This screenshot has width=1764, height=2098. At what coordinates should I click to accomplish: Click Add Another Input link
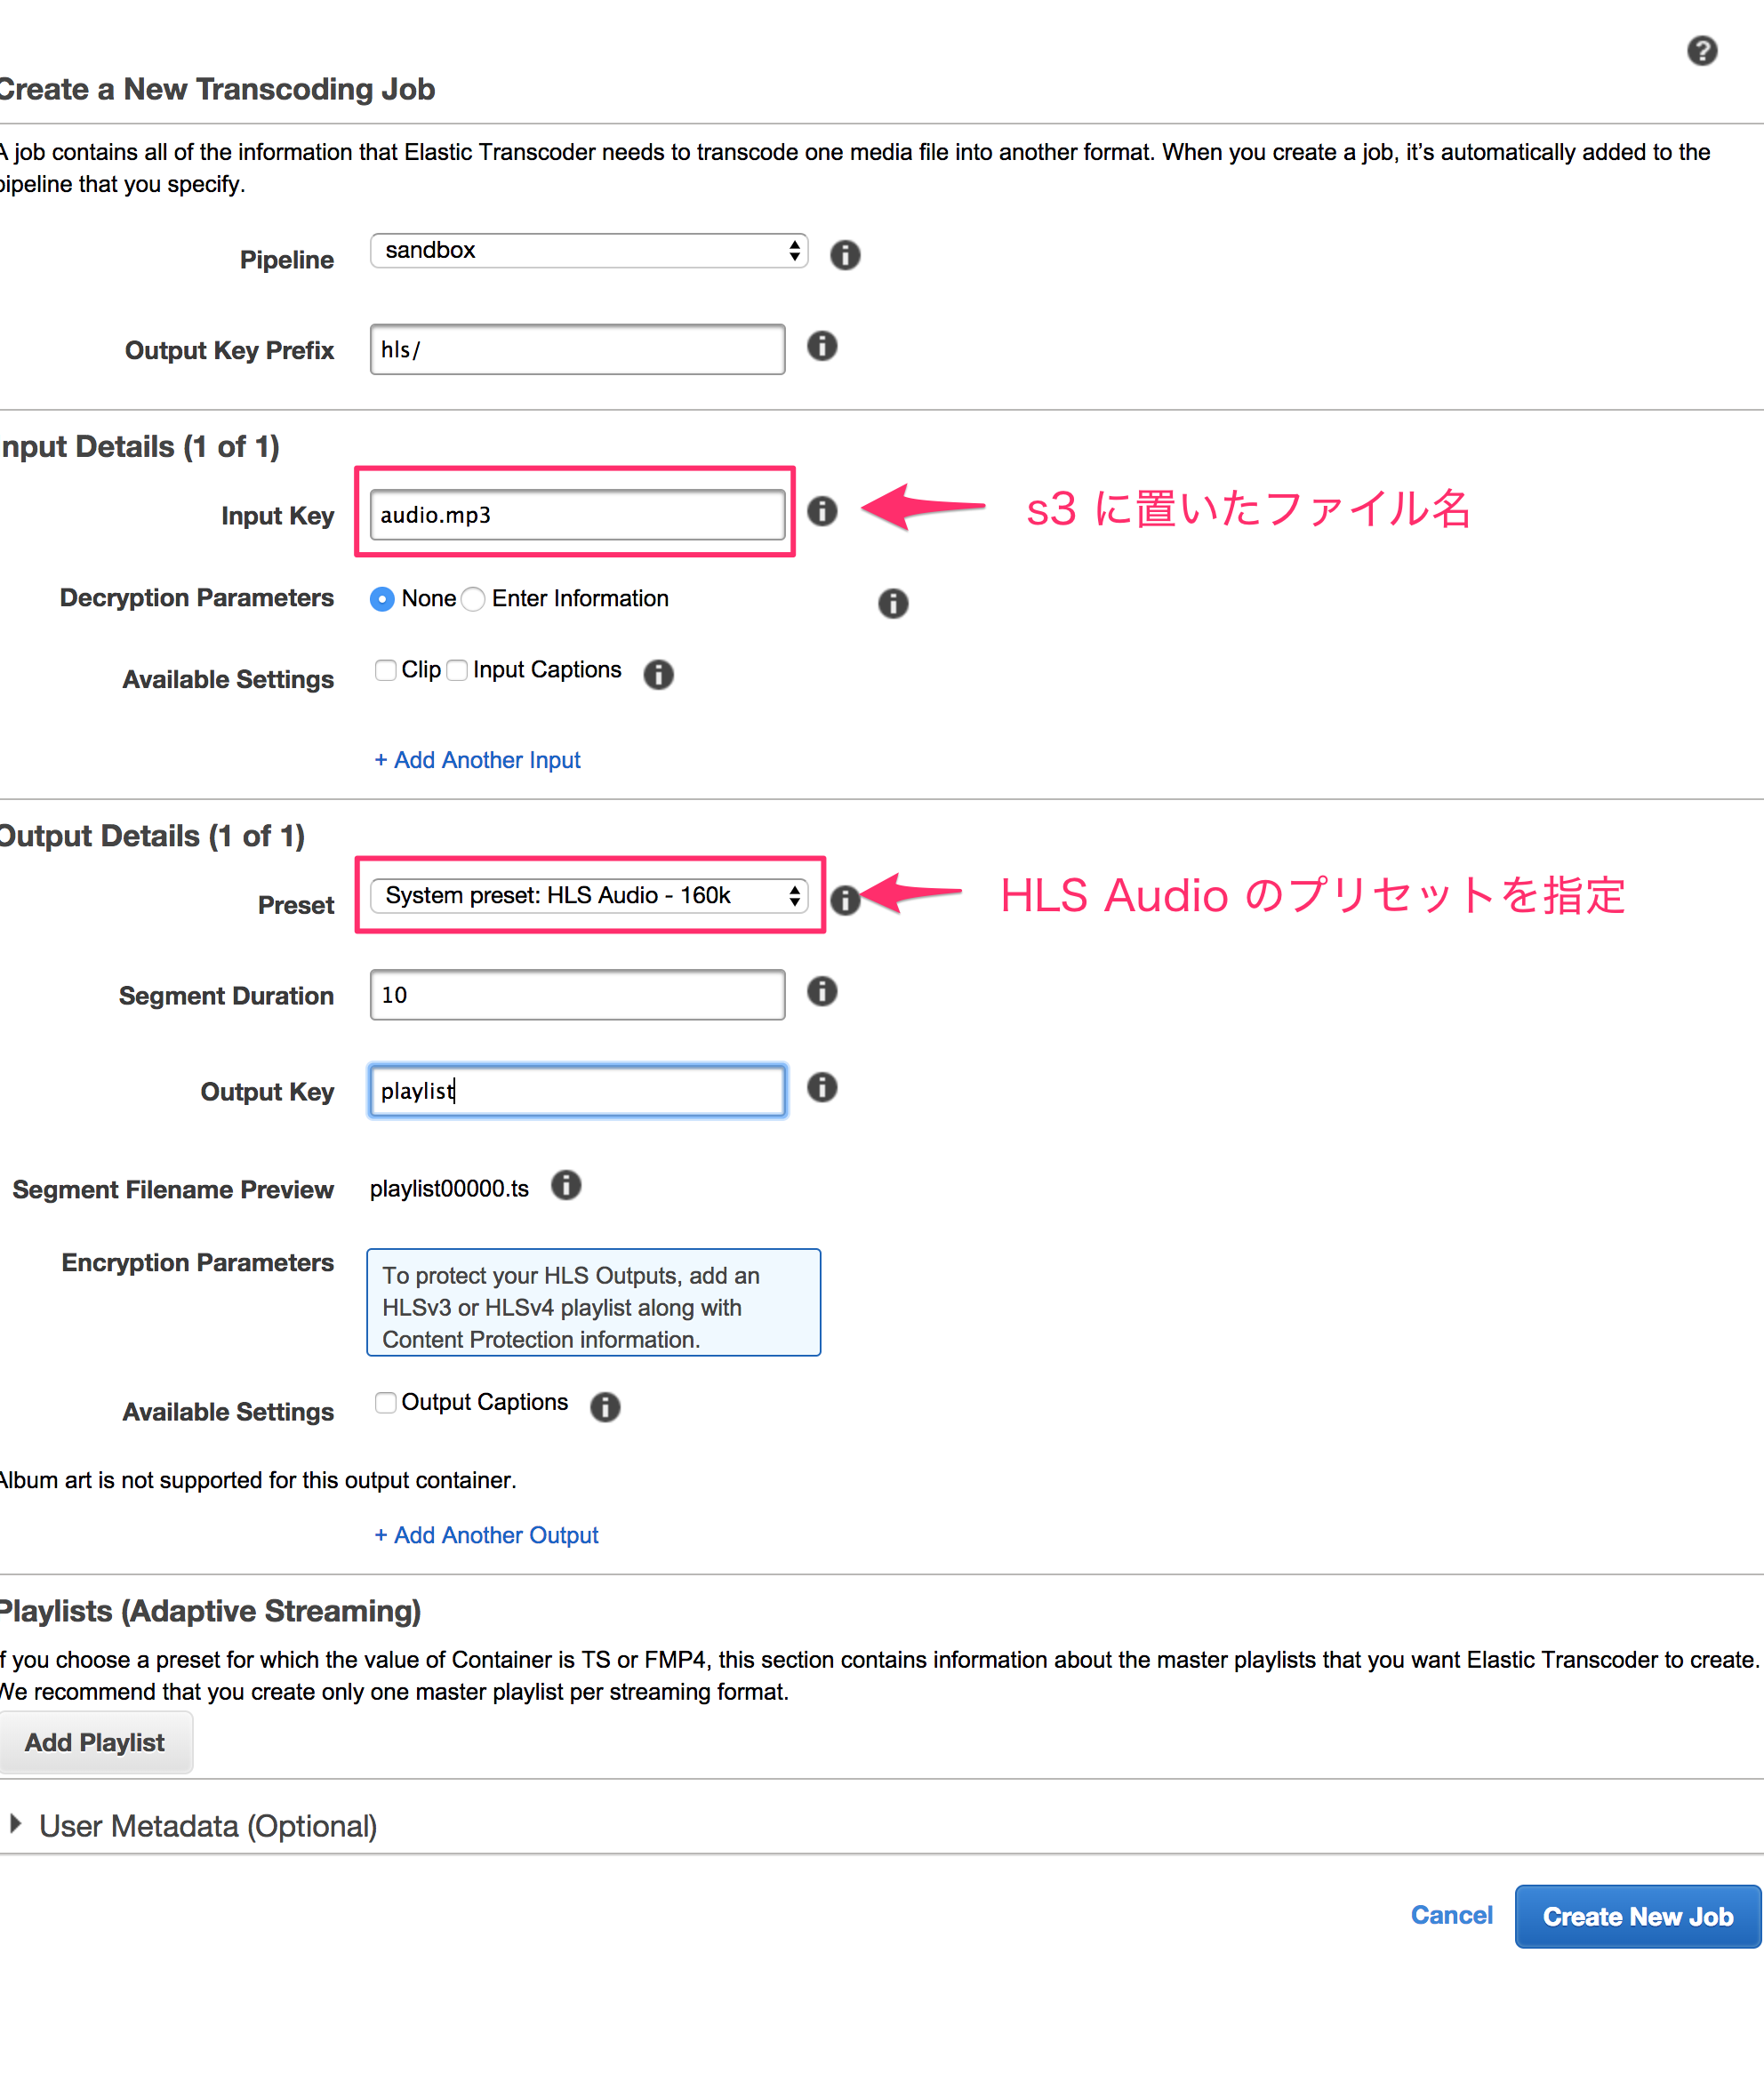coord(477,760)
